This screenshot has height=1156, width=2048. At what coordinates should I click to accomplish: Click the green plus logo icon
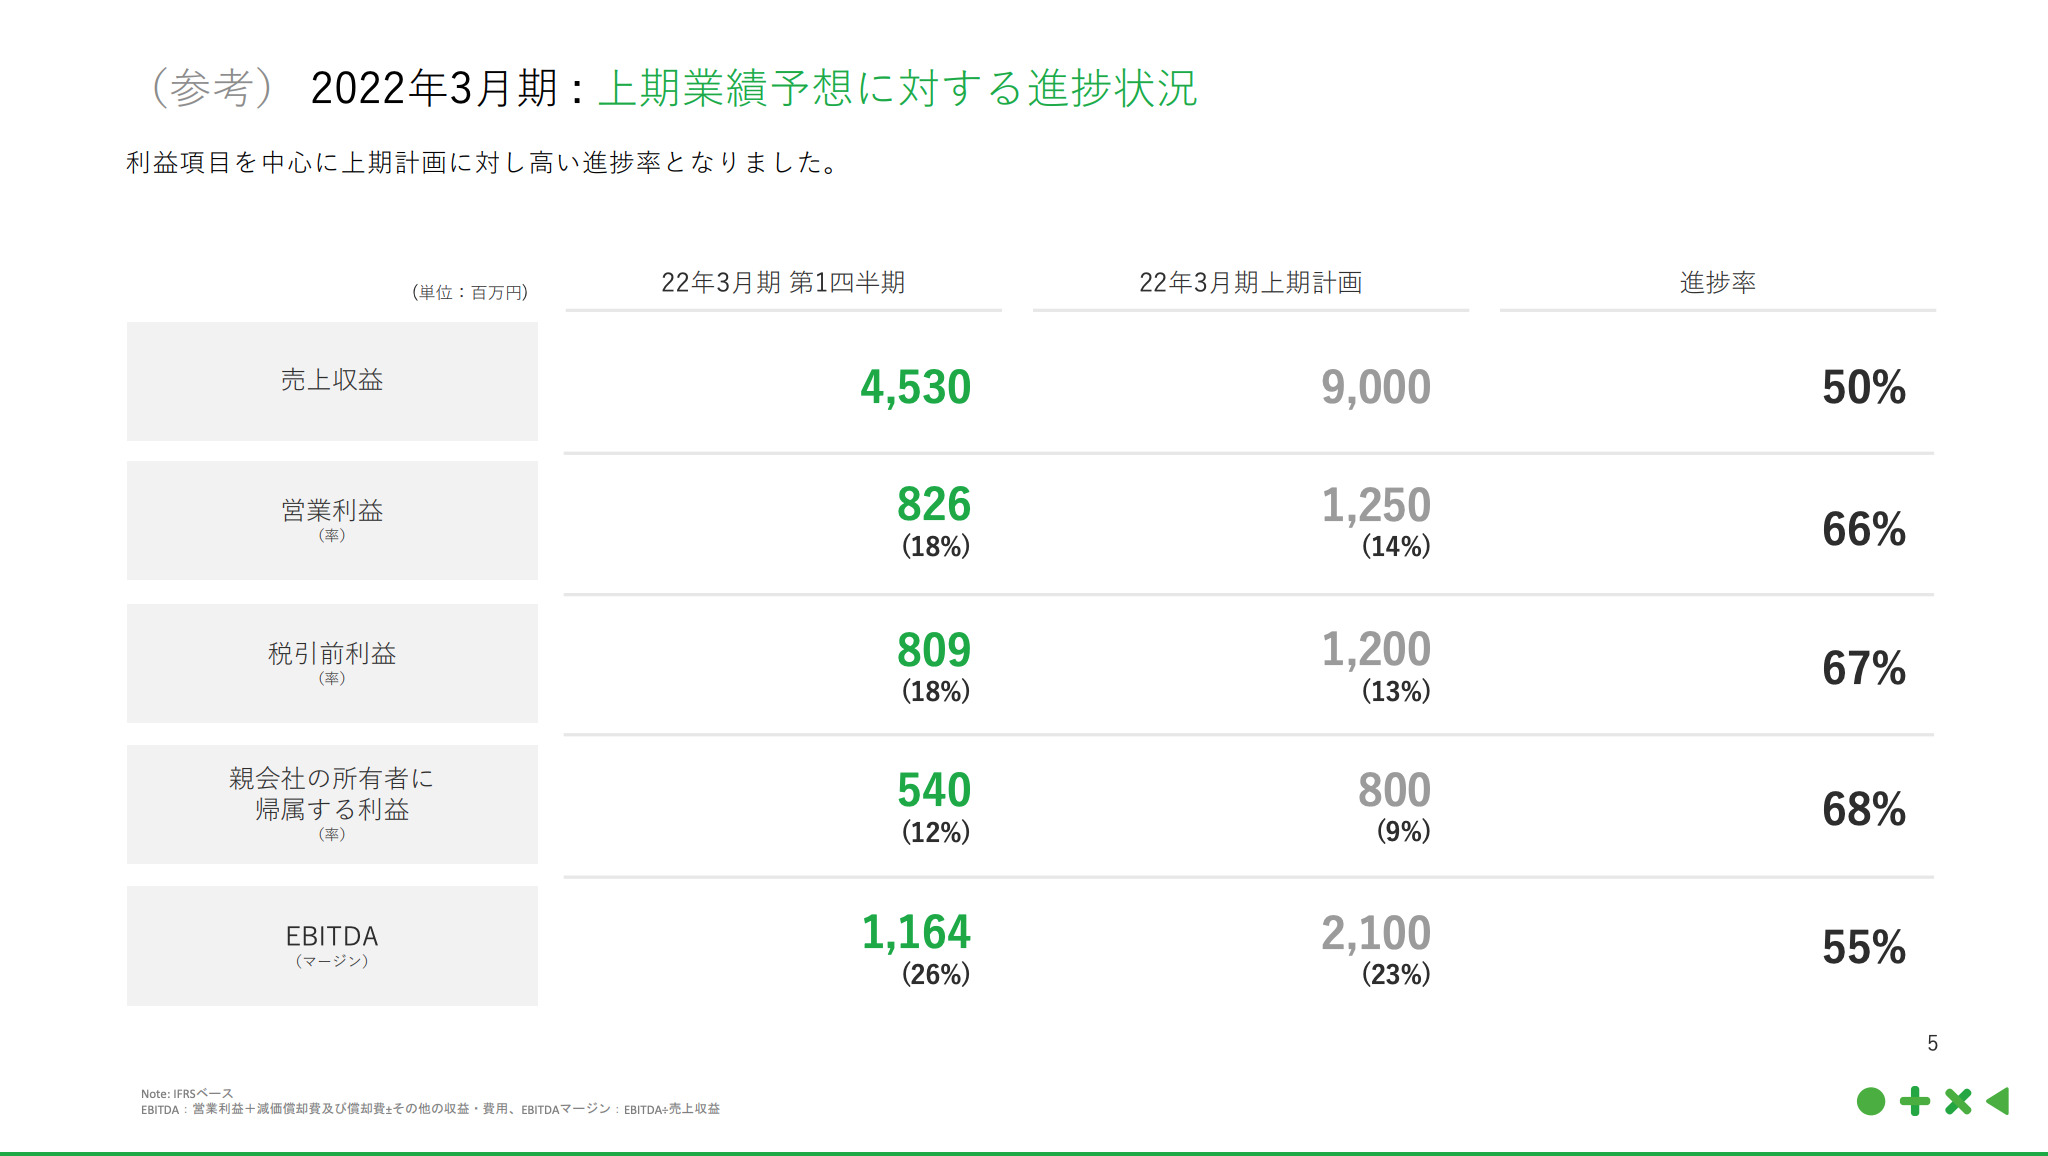pos(1914,1101)
